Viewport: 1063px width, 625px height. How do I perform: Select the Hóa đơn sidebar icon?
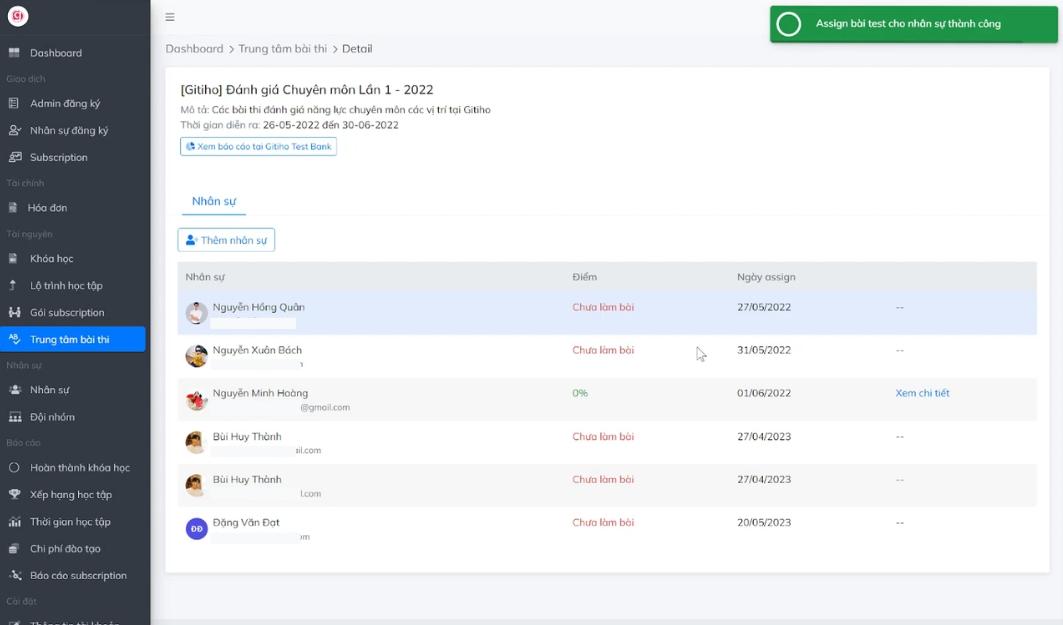(x=14, y=208)
